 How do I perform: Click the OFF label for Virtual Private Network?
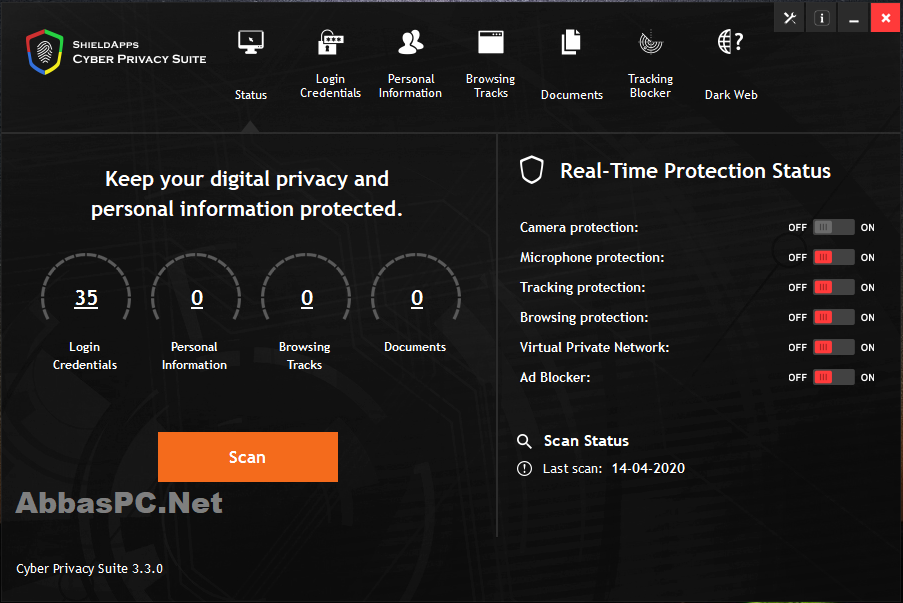[797, 347]
